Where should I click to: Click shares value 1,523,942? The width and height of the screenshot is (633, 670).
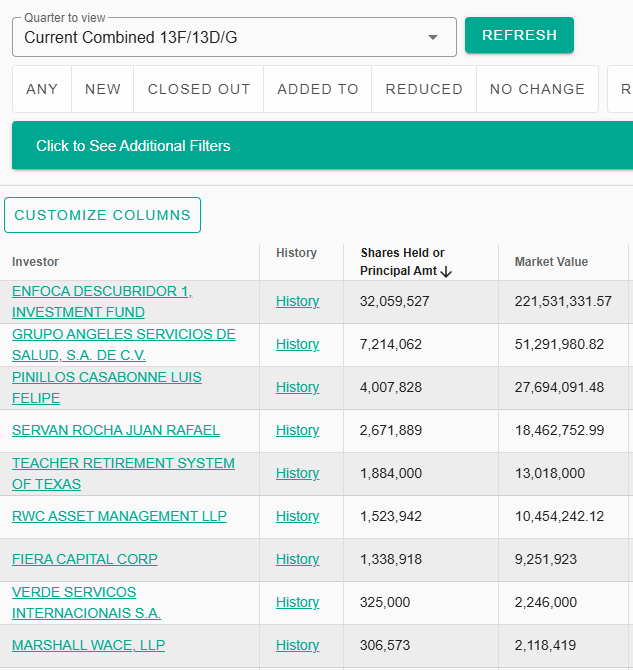tap(391, 516)
